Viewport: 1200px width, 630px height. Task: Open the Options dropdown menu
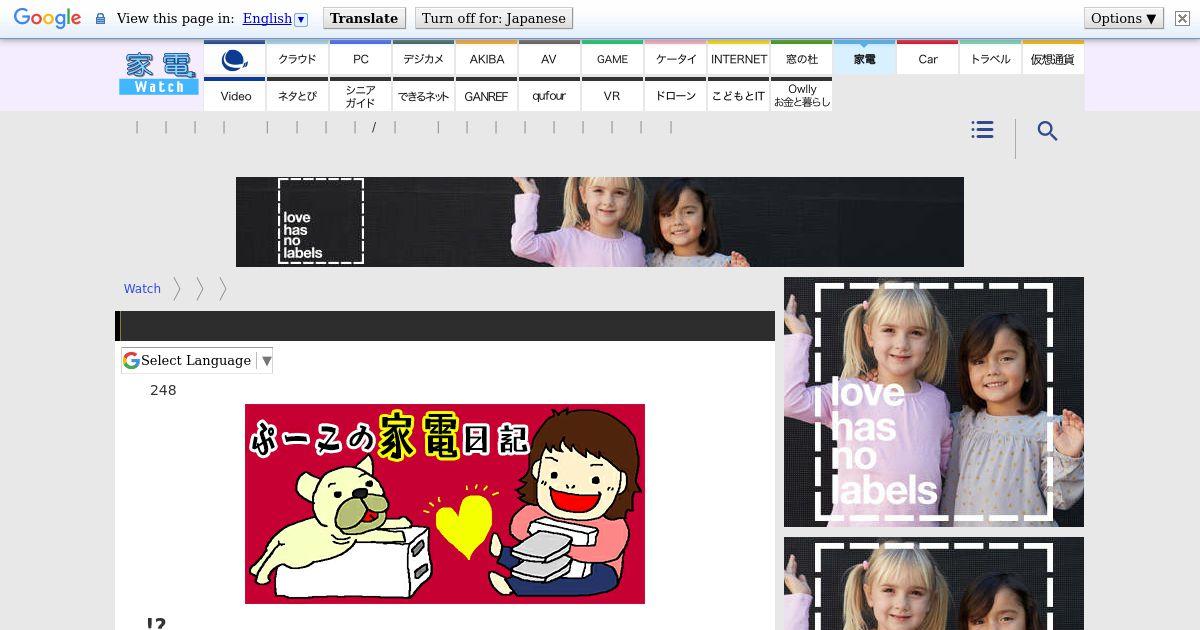(x=1123, y=18)
